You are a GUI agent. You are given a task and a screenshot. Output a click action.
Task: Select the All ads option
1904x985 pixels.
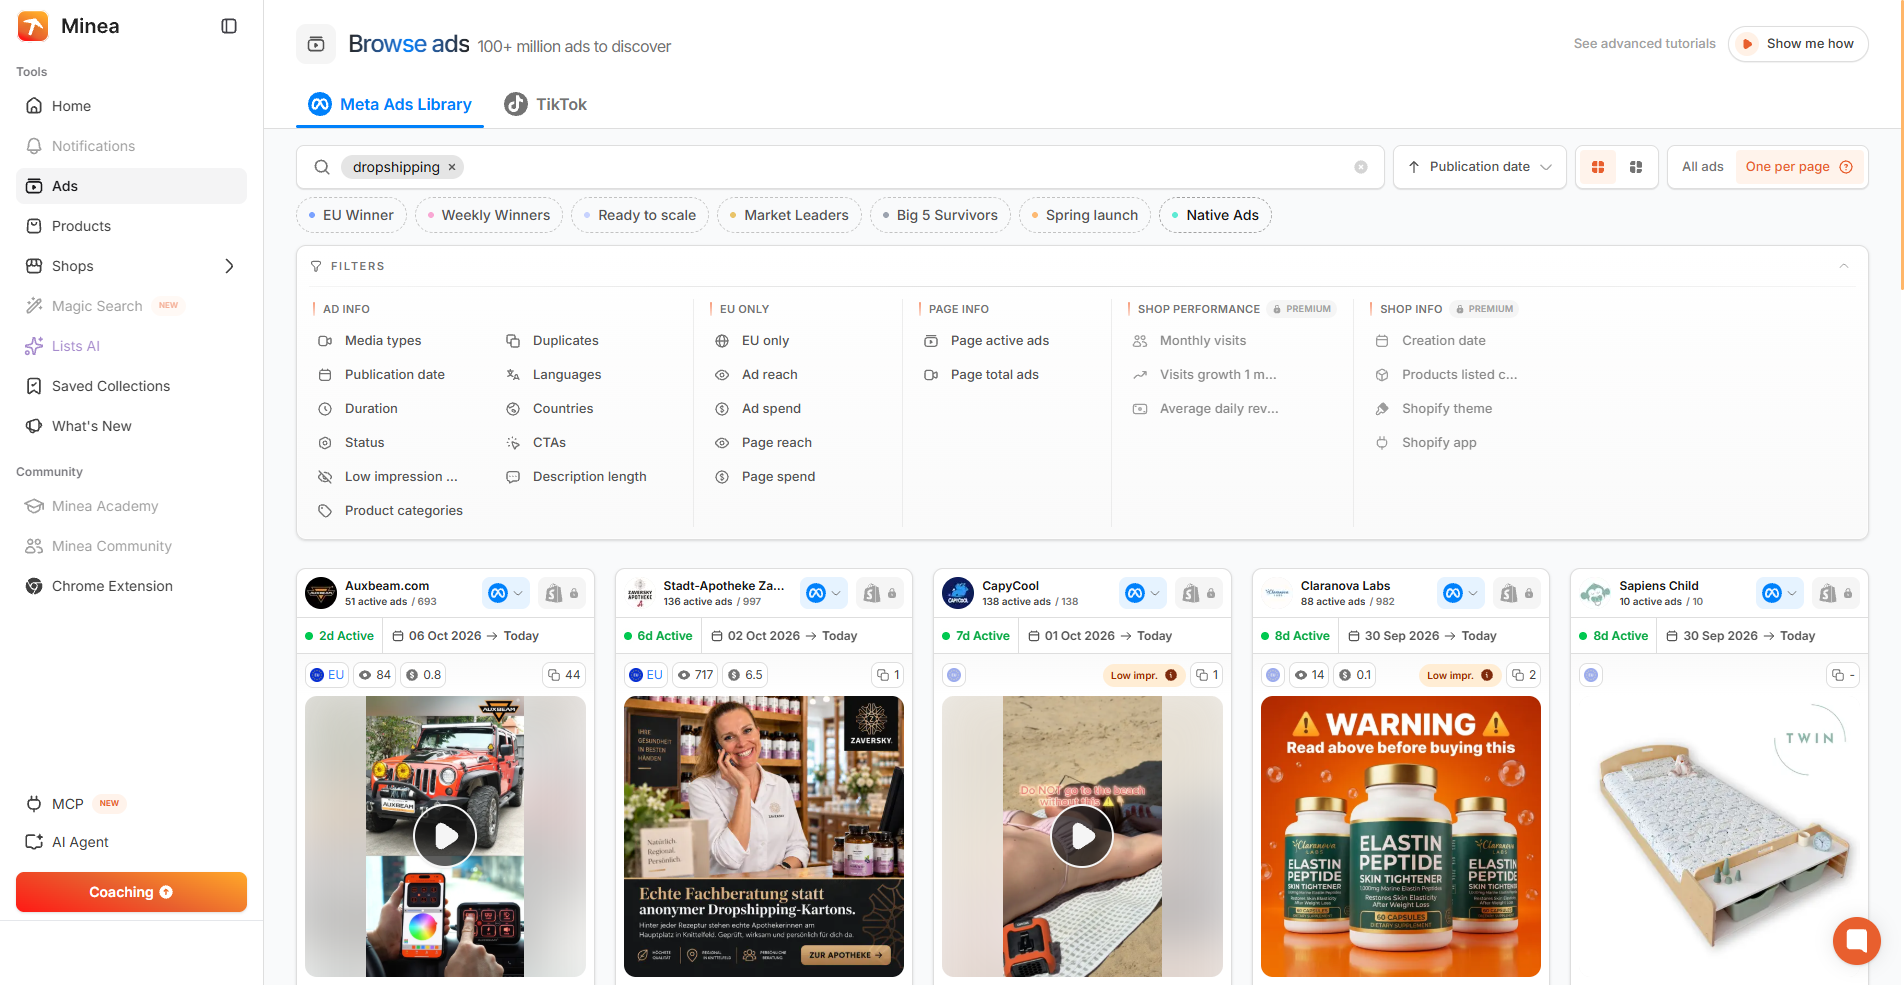tap(1702, 167)
